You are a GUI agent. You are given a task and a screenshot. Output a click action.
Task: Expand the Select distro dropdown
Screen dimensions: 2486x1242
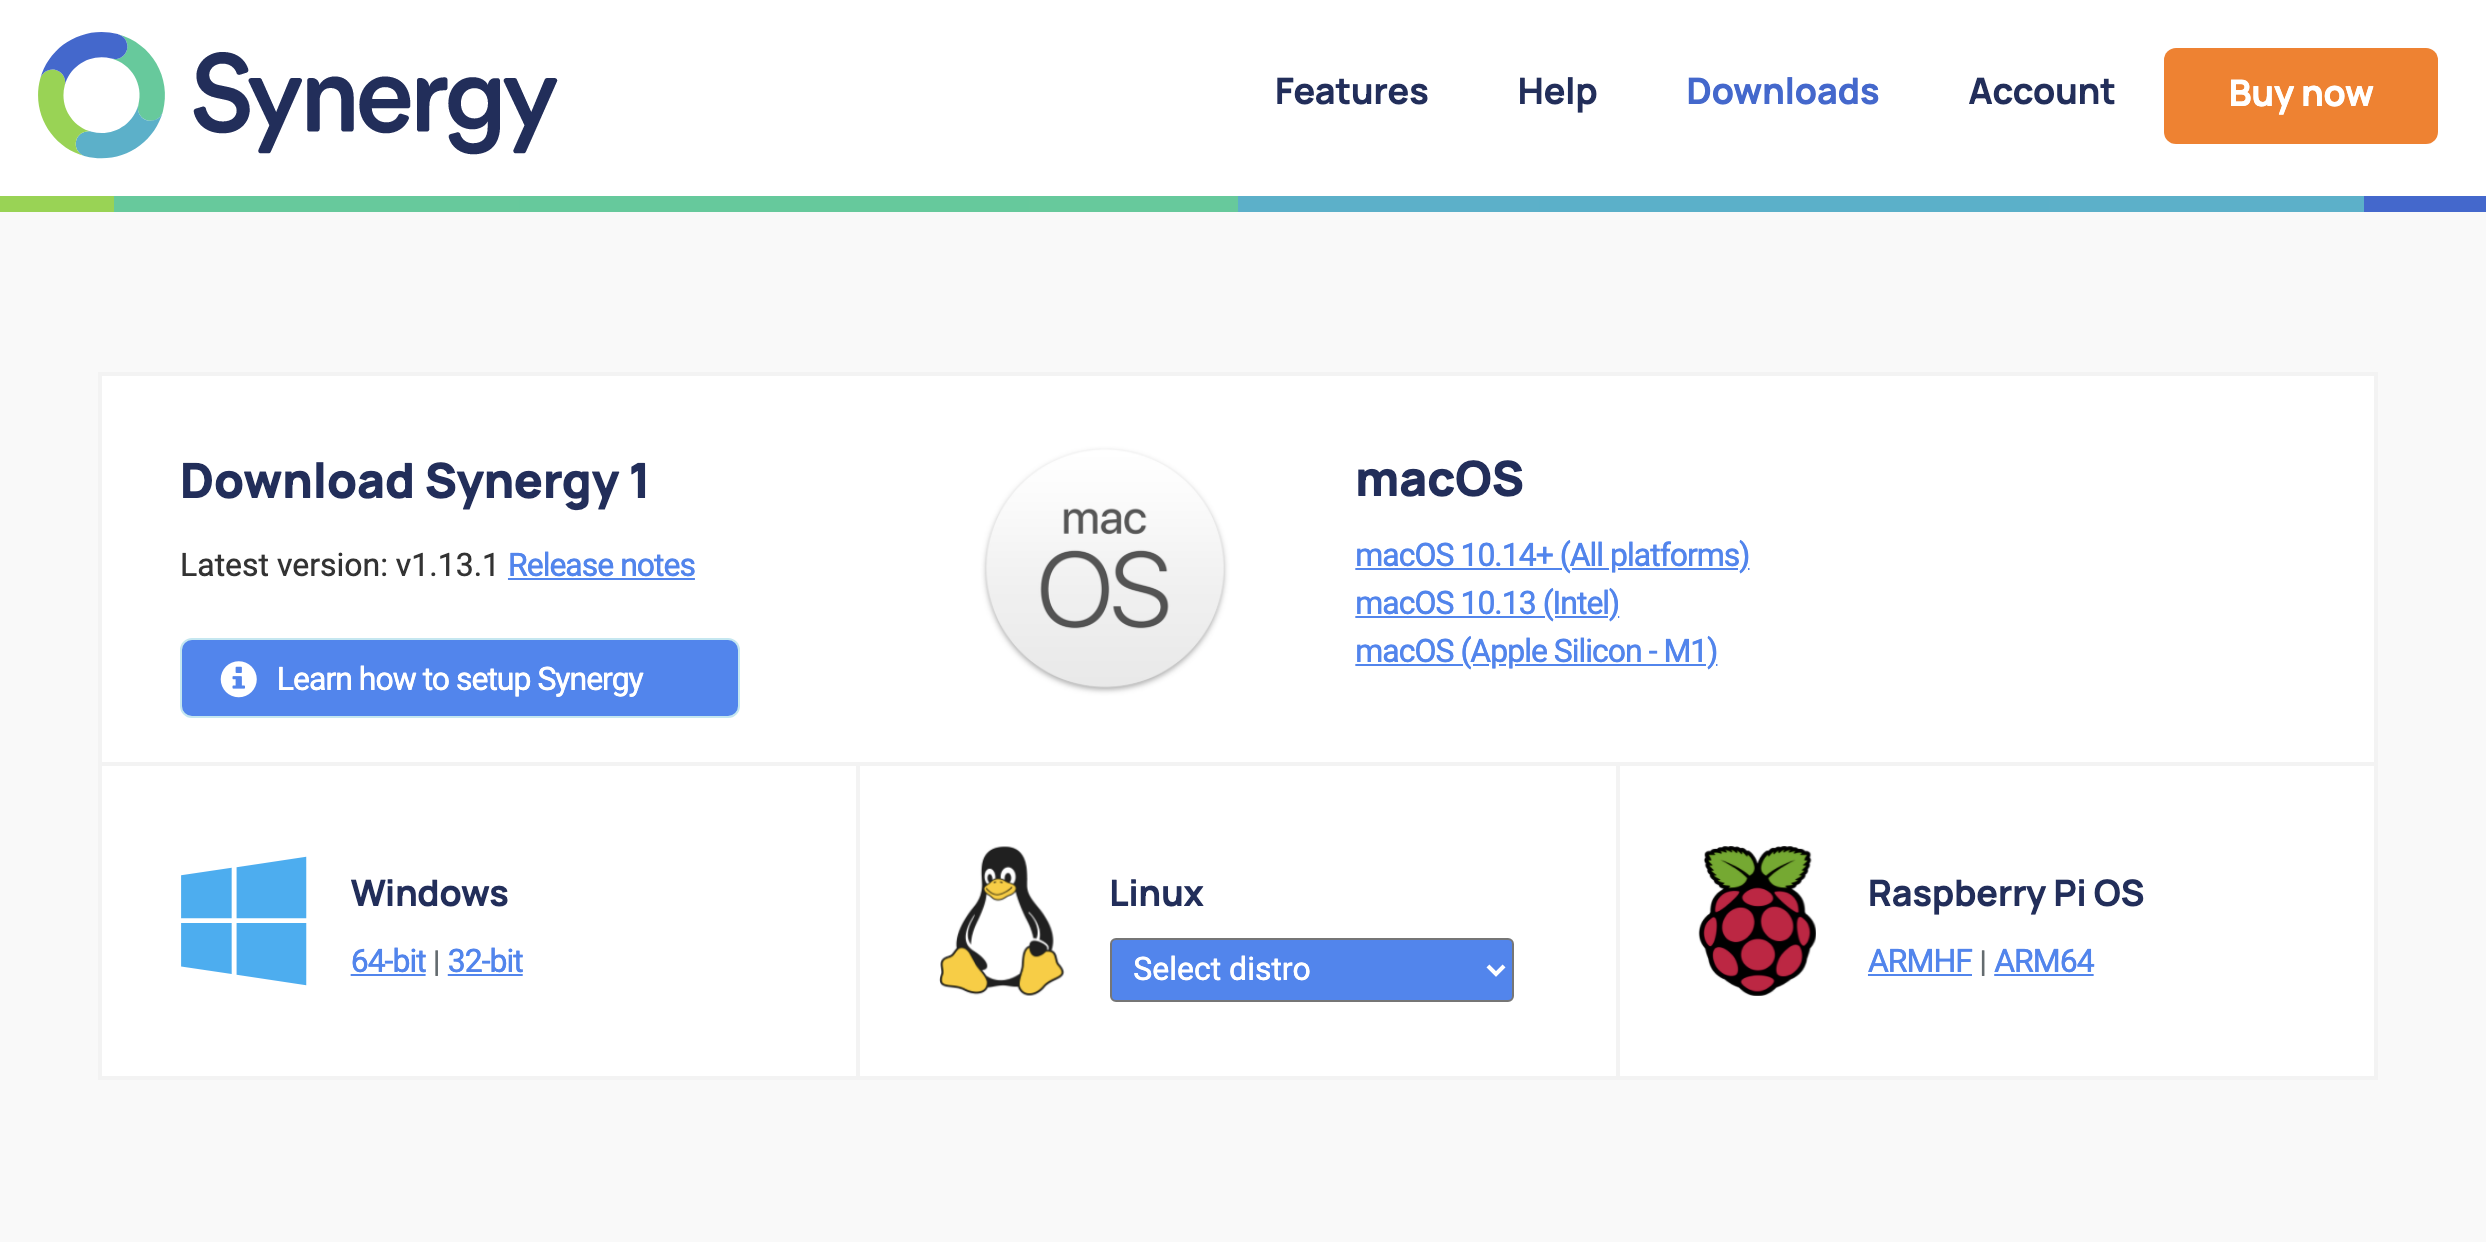point(1311,969)
